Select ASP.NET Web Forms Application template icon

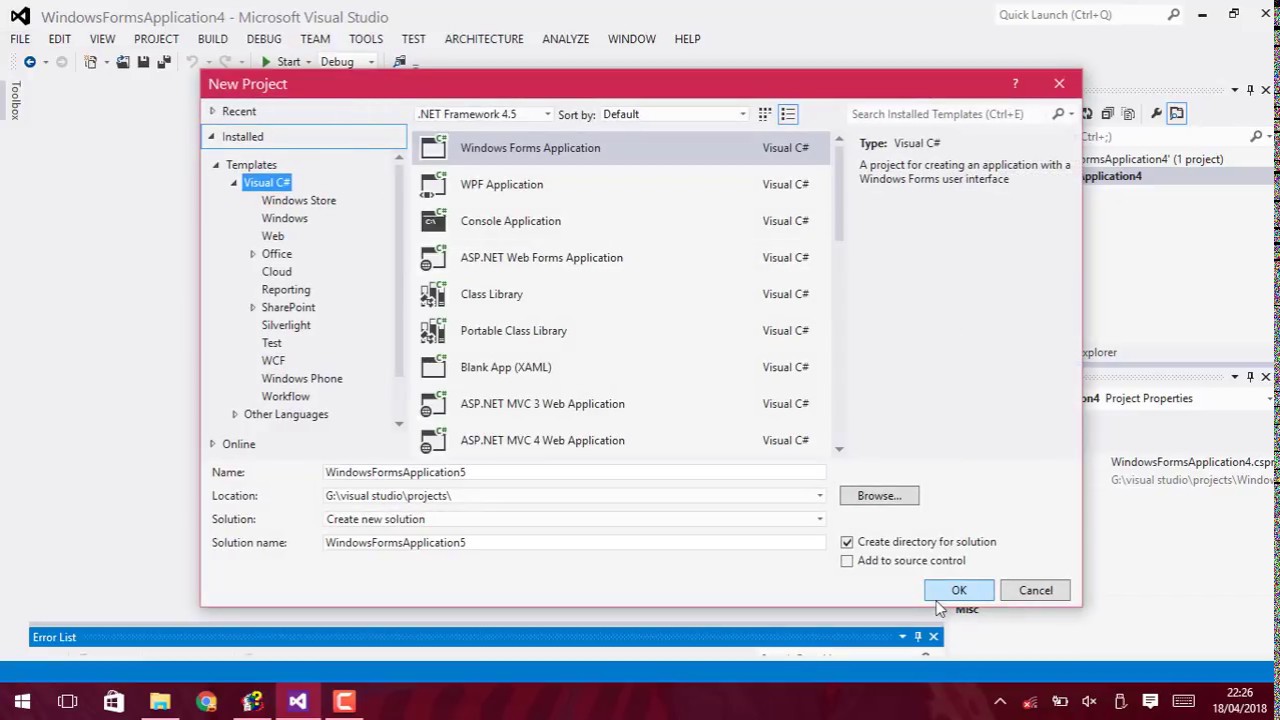click(433, 258)
